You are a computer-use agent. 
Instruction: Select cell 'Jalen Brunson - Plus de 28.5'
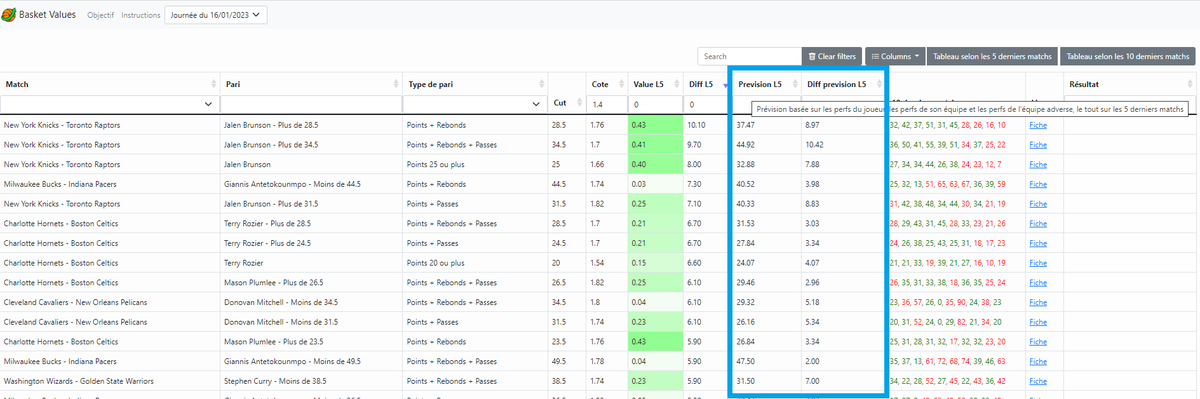(x=311, y=125)
